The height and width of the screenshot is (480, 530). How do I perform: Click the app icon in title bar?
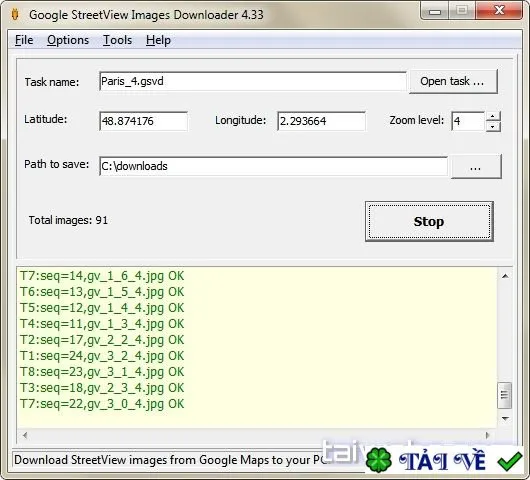[x=15, y=15]
